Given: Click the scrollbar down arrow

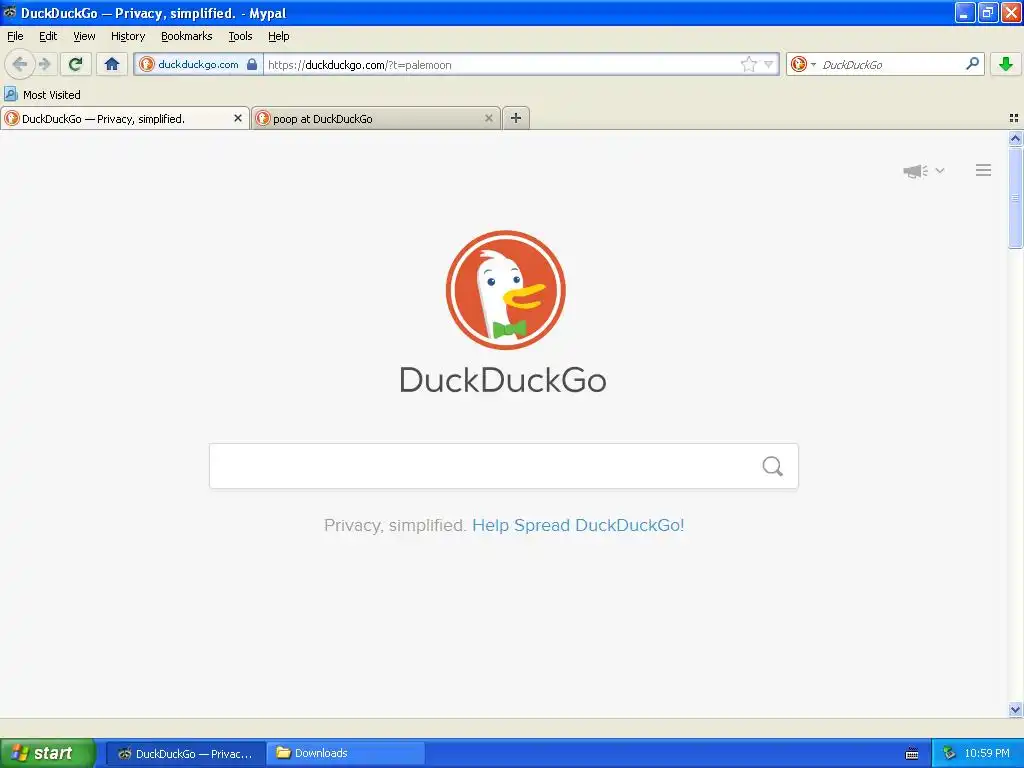Looking at the screenshot, I should tap(1015, 709).
